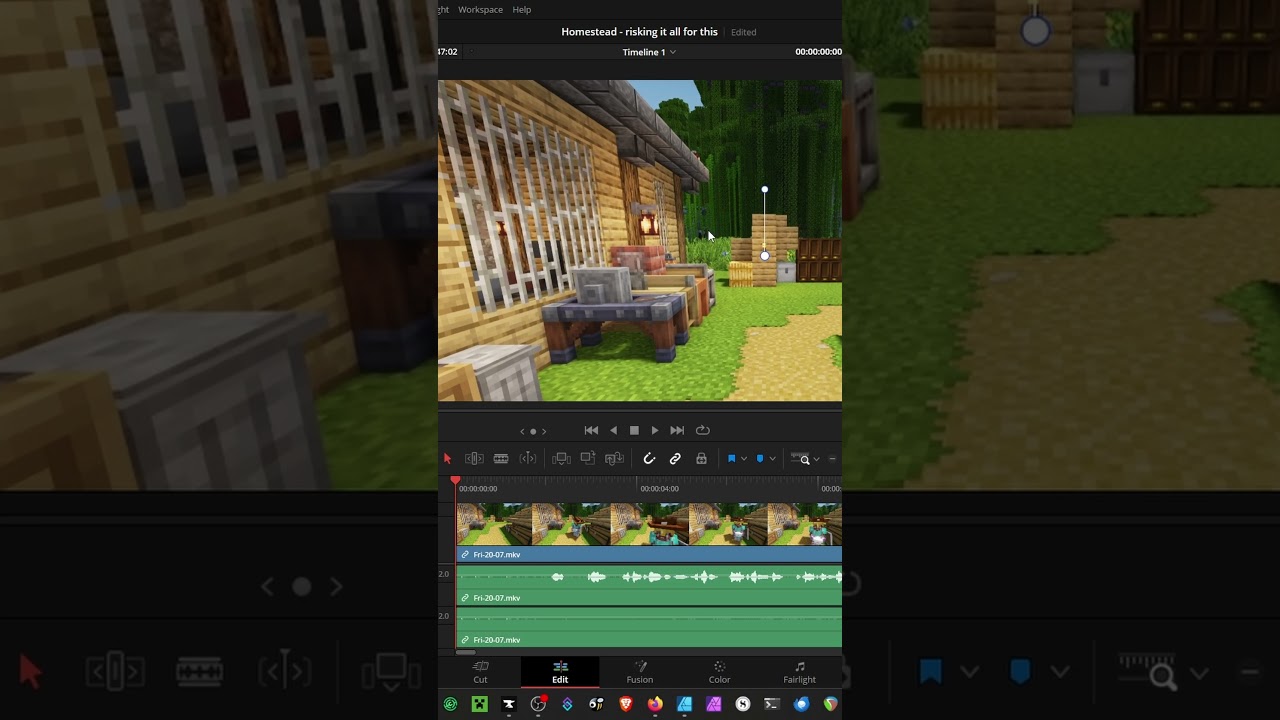
Task: Open the Timeline 1 dropdown
Action: pos(649,52)
